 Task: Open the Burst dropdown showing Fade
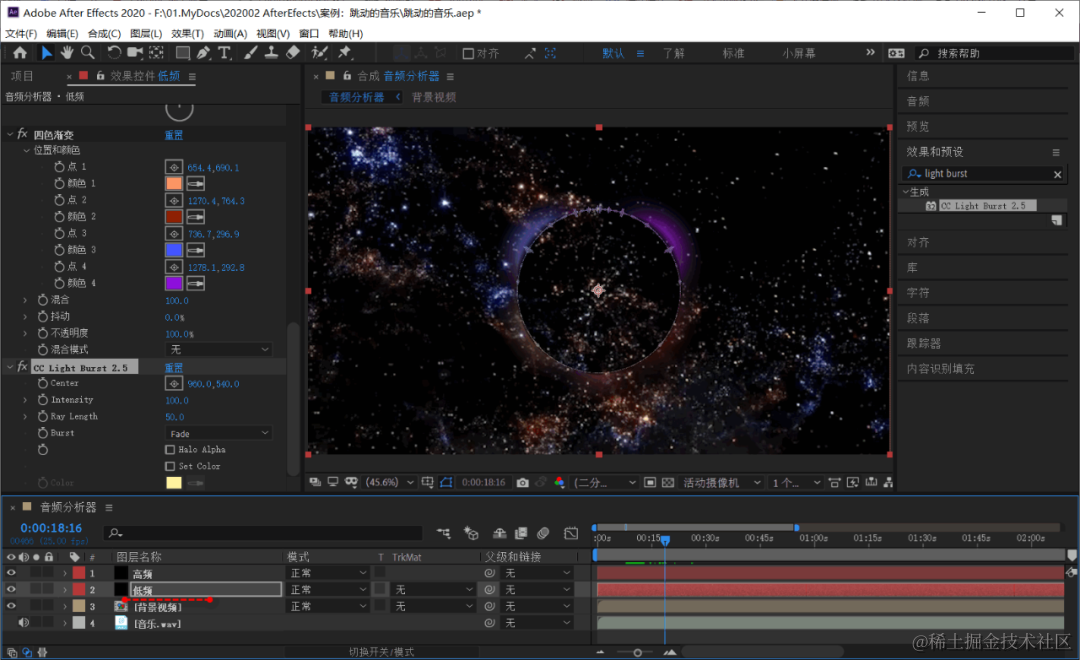click(x=218, y=433)
